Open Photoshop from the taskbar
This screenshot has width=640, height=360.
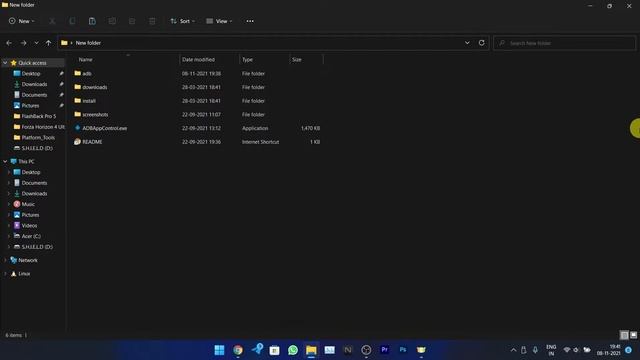point(403,350)
